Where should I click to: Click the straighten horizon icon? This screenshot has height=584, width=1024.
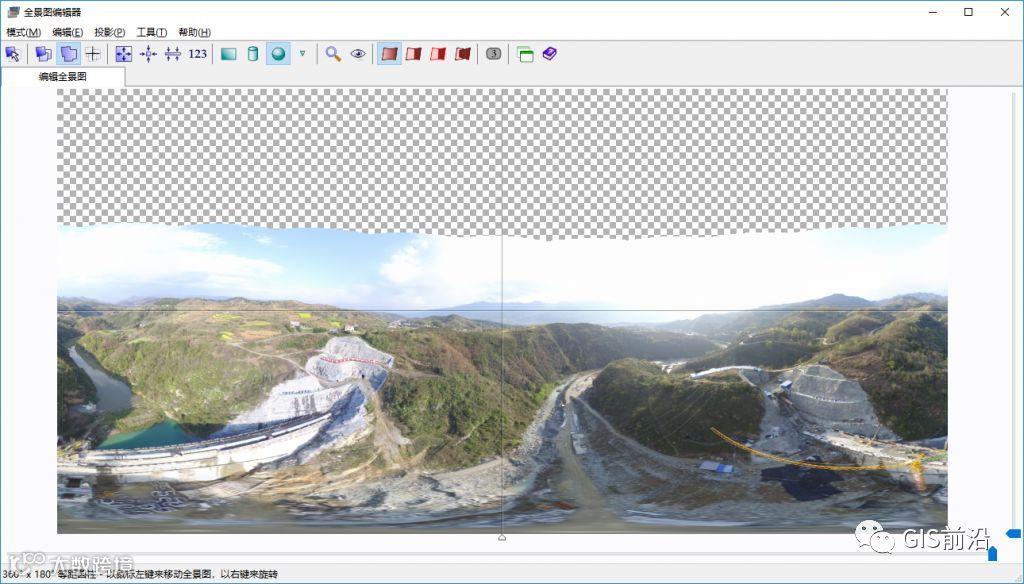(172, 54)
